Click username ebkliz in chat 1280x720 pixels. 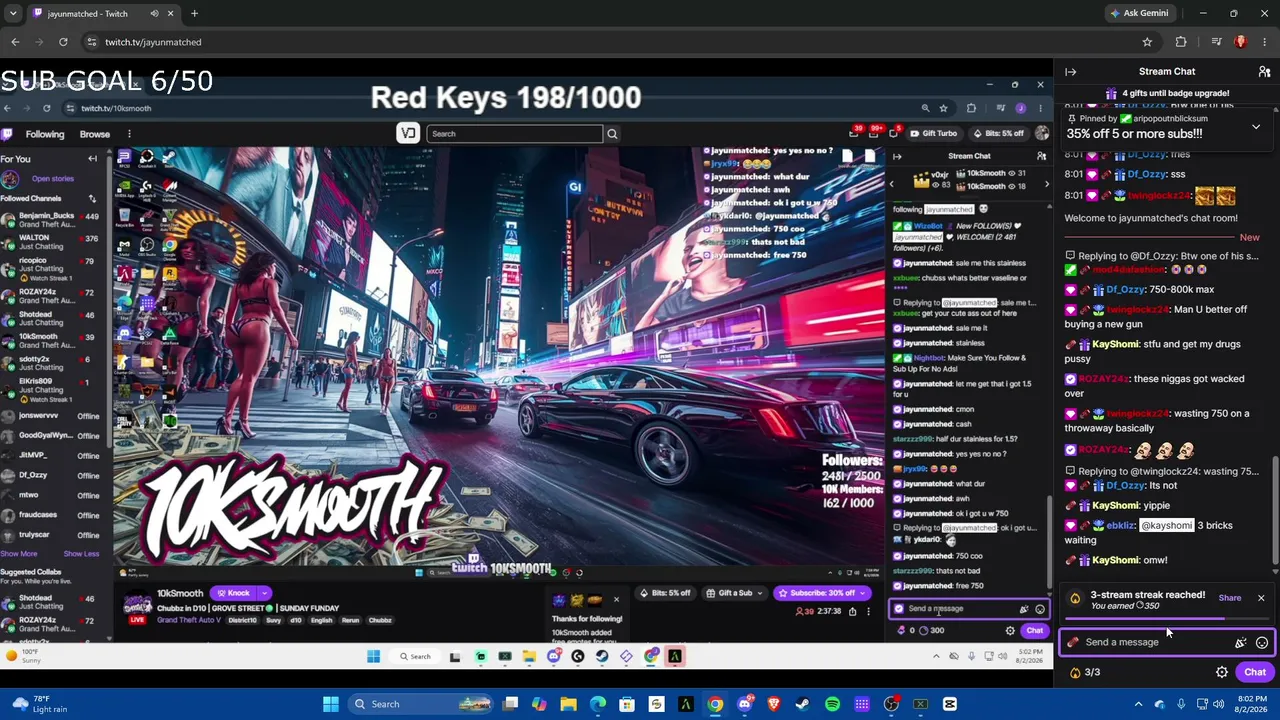point(1121,525)
